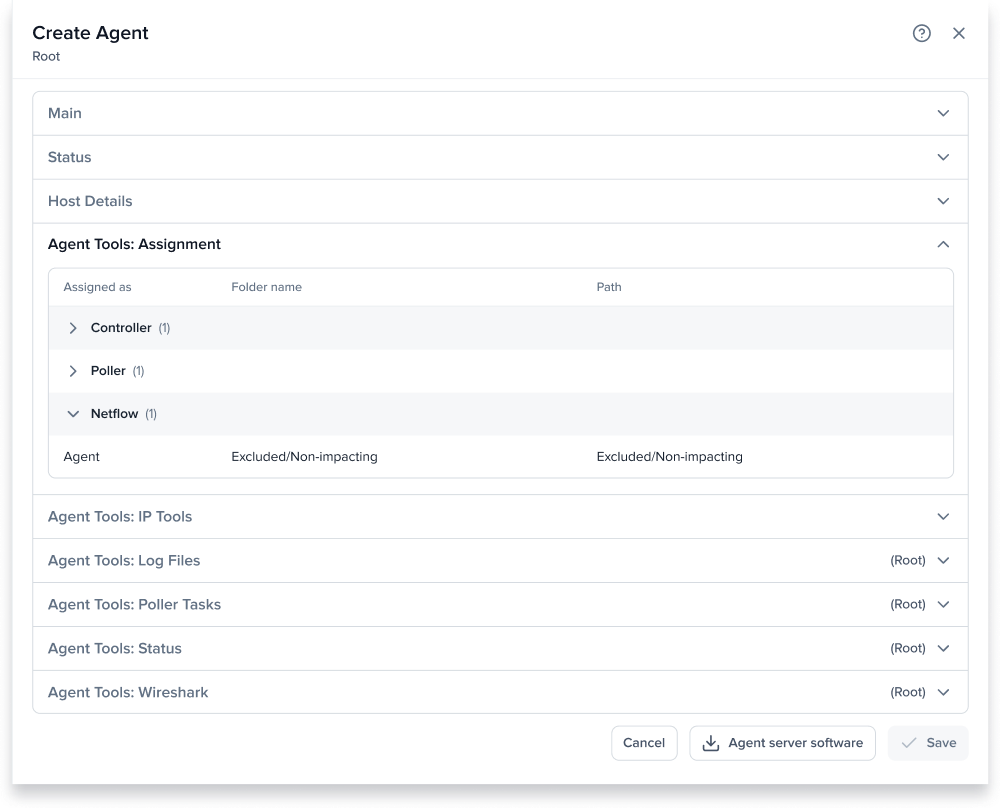Click the Agent server software text label

pyautogui.click(x=795, y=743)
